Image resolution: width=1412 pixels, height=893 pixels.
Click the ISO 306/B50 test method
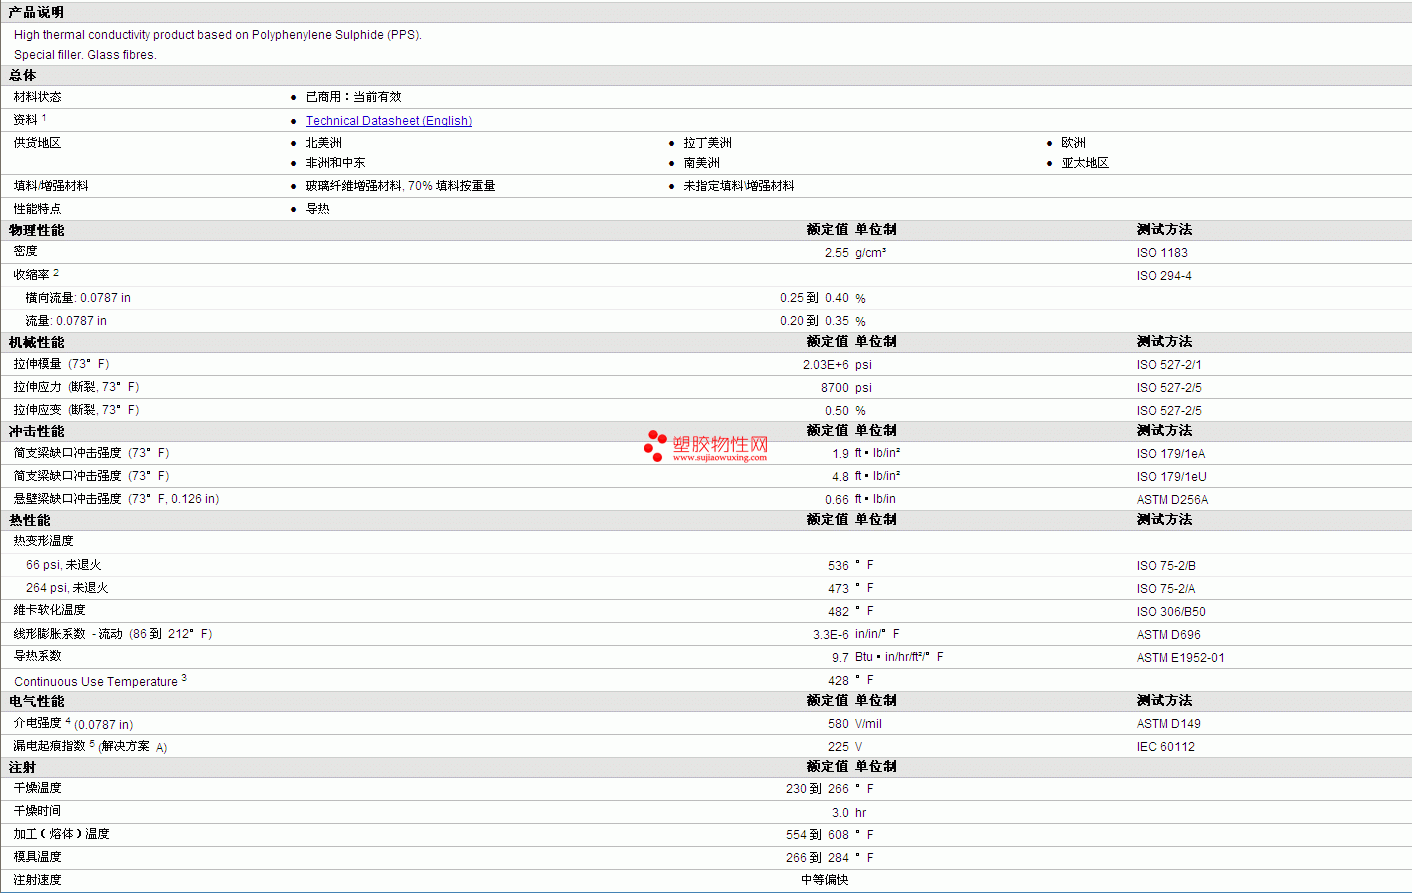pyautogui.click(x=1171, y=612)
